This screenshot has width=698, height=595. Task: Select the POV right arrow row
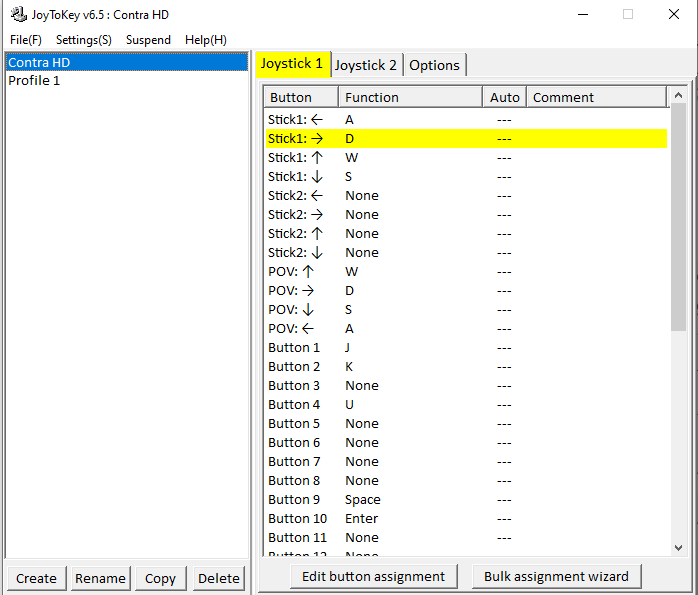point(466,291)
